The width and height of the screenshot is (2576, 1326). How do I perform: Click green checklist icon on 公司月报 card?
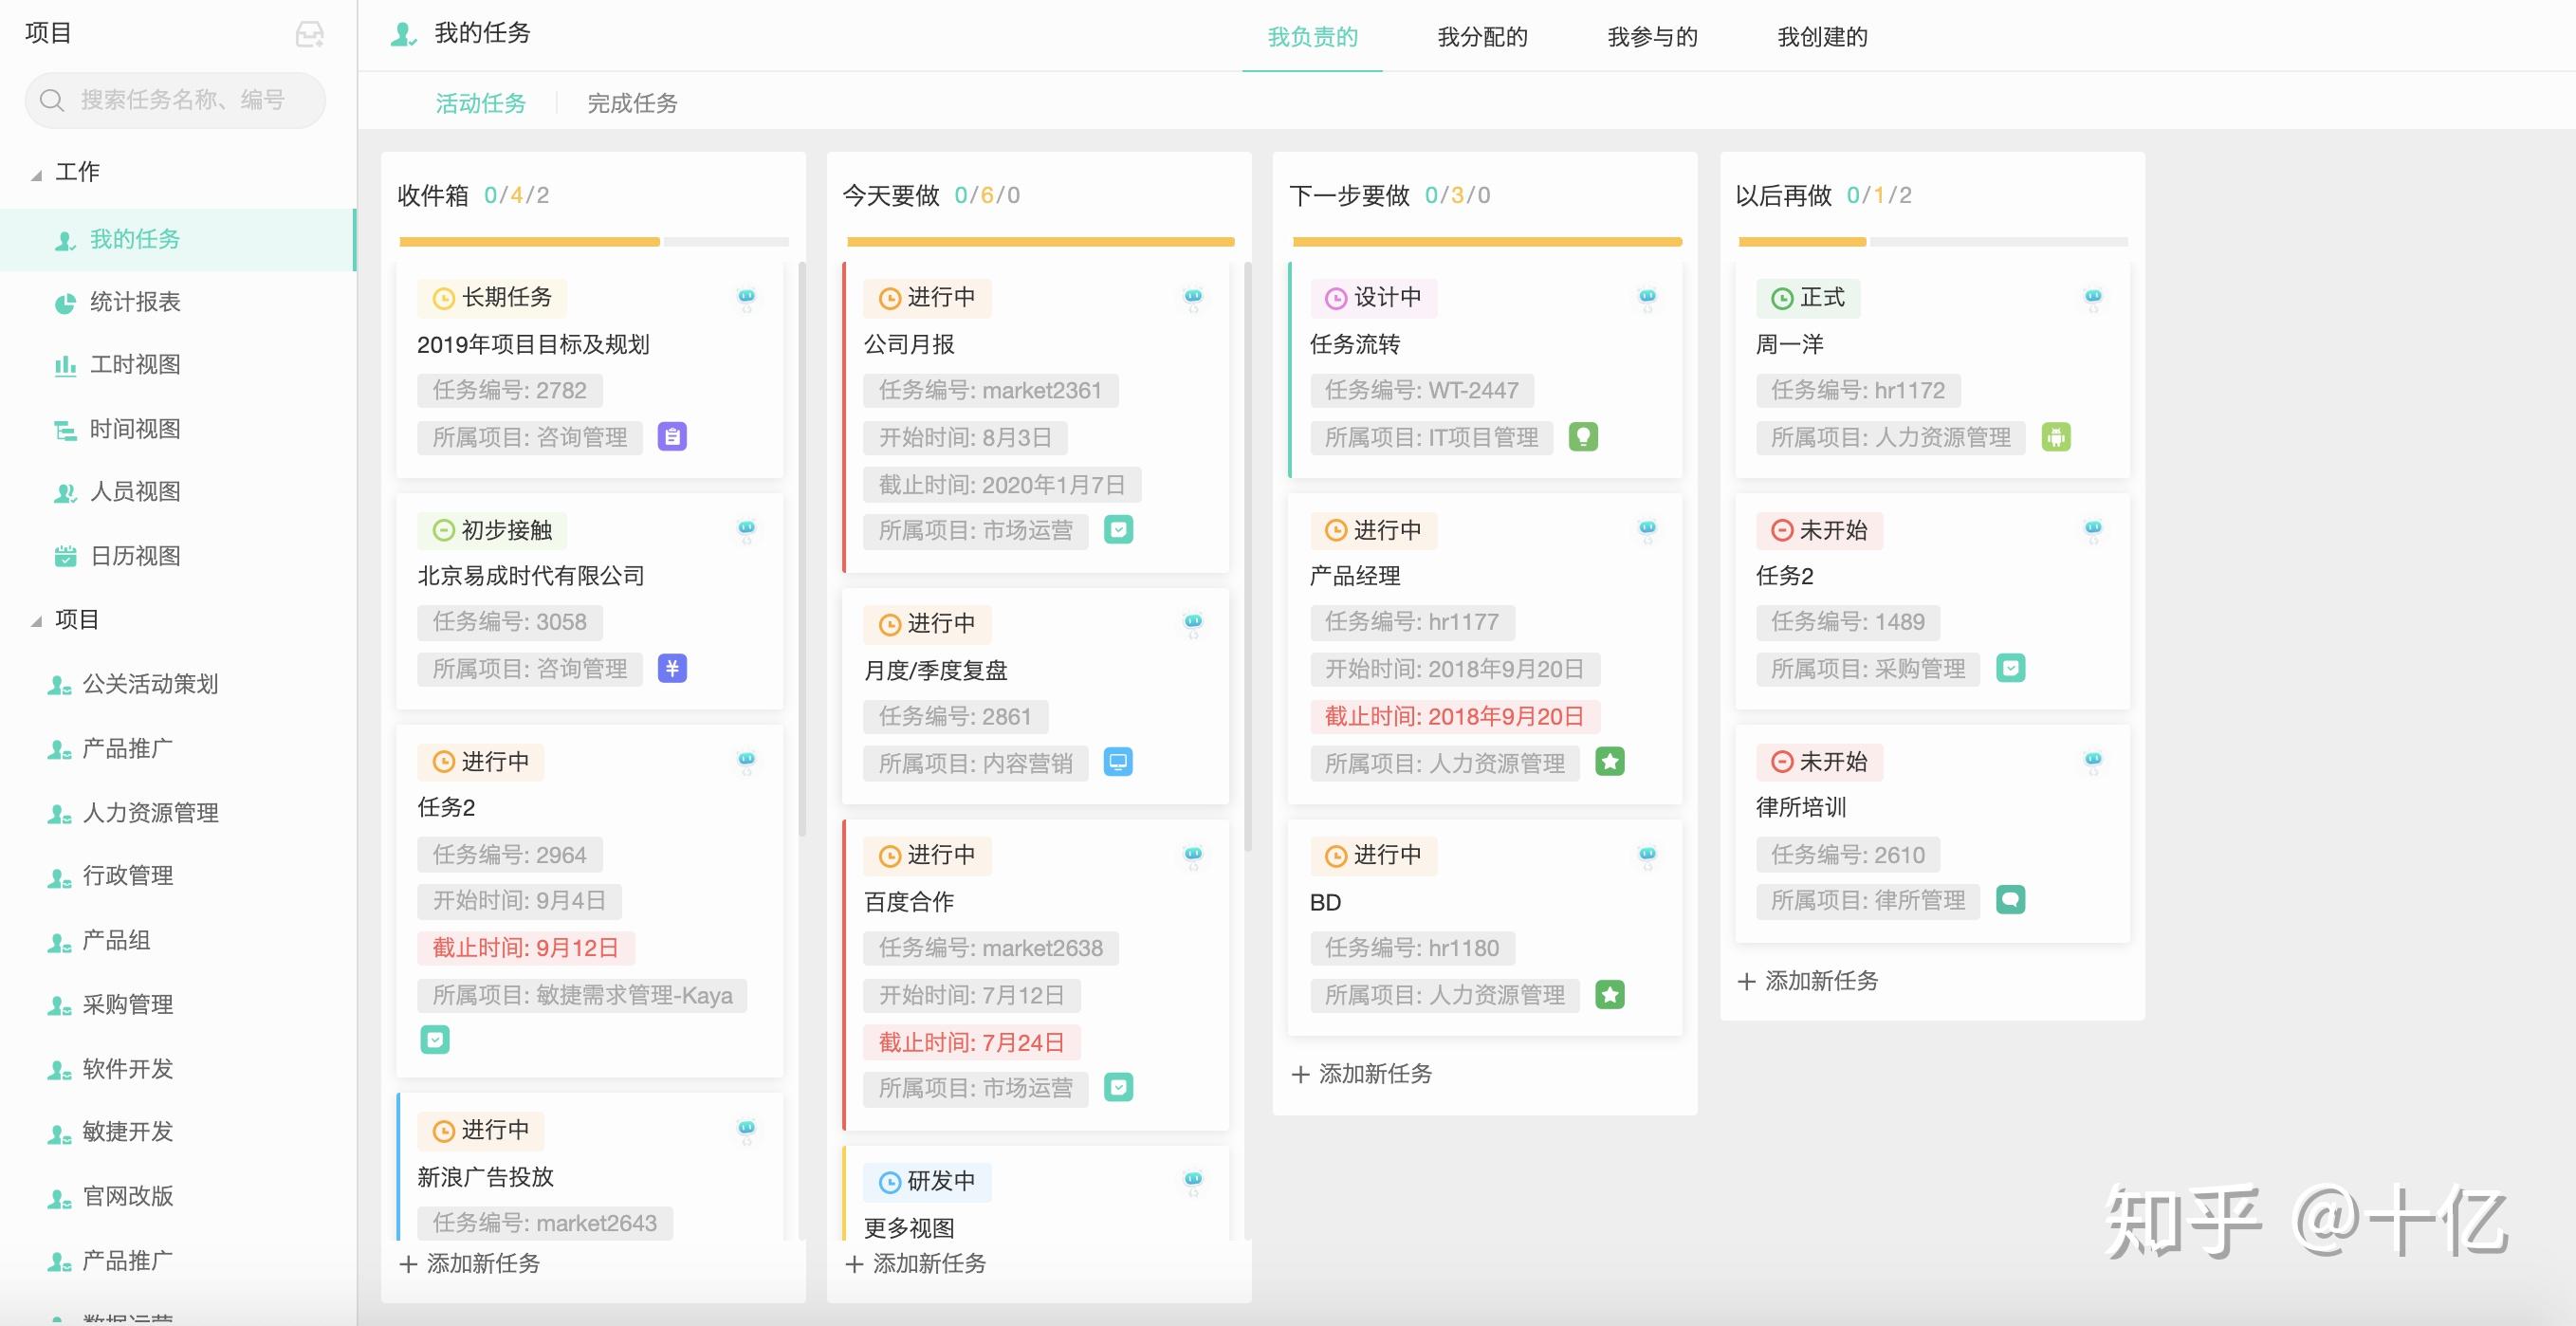(1118, 530)
